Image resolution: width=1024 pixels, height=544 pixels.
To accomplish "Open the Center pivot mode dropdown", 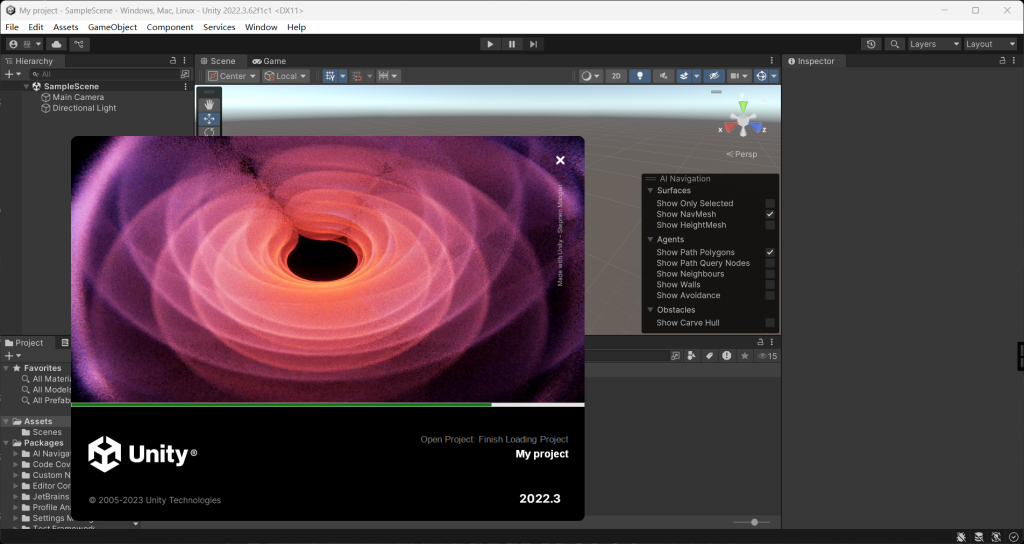I will click(x=232, y=76).
